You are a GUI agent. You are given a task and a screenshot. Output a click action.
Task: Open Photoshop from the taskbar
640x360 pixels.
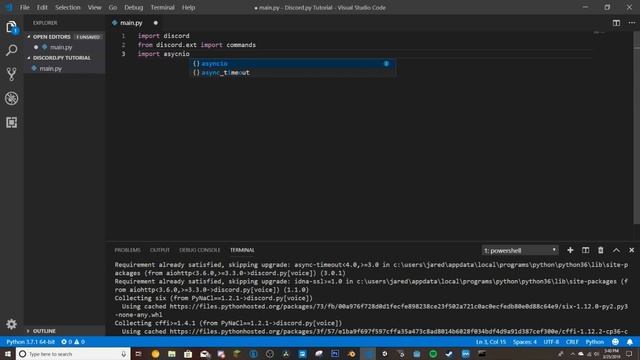click(x=335, y=353)
